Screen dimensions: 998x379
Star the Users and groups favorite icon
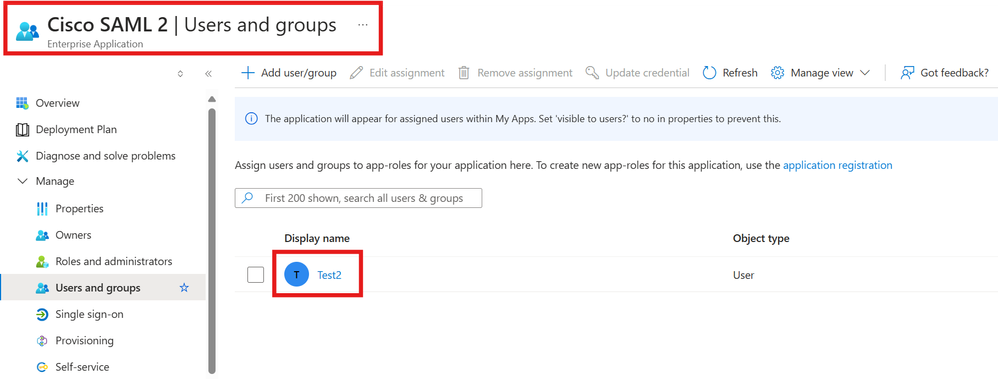[184, 288]
